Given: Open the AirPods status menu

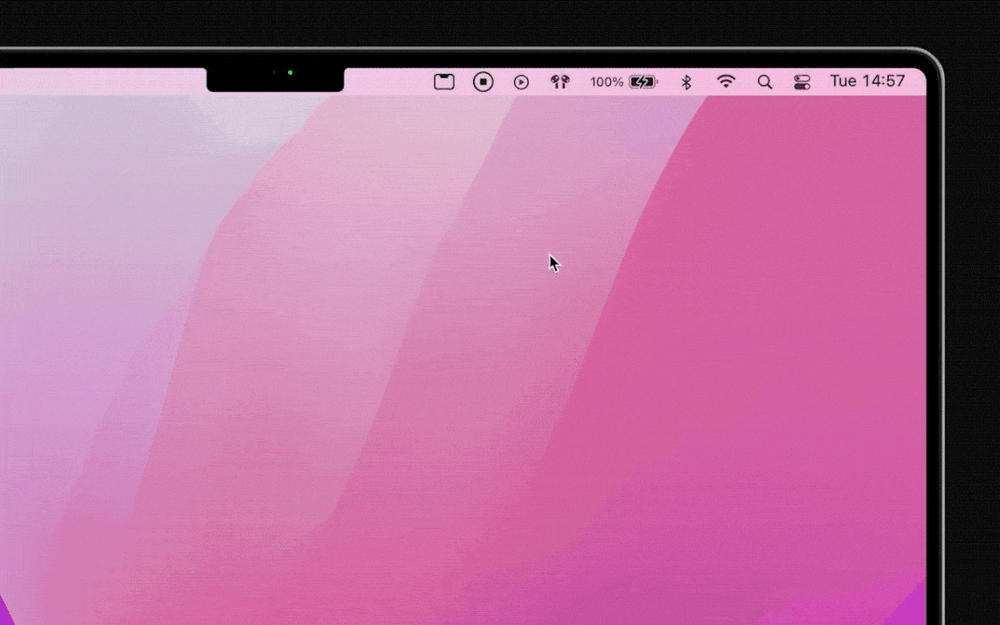Looking at the screenshot, I should pos(559,82).
